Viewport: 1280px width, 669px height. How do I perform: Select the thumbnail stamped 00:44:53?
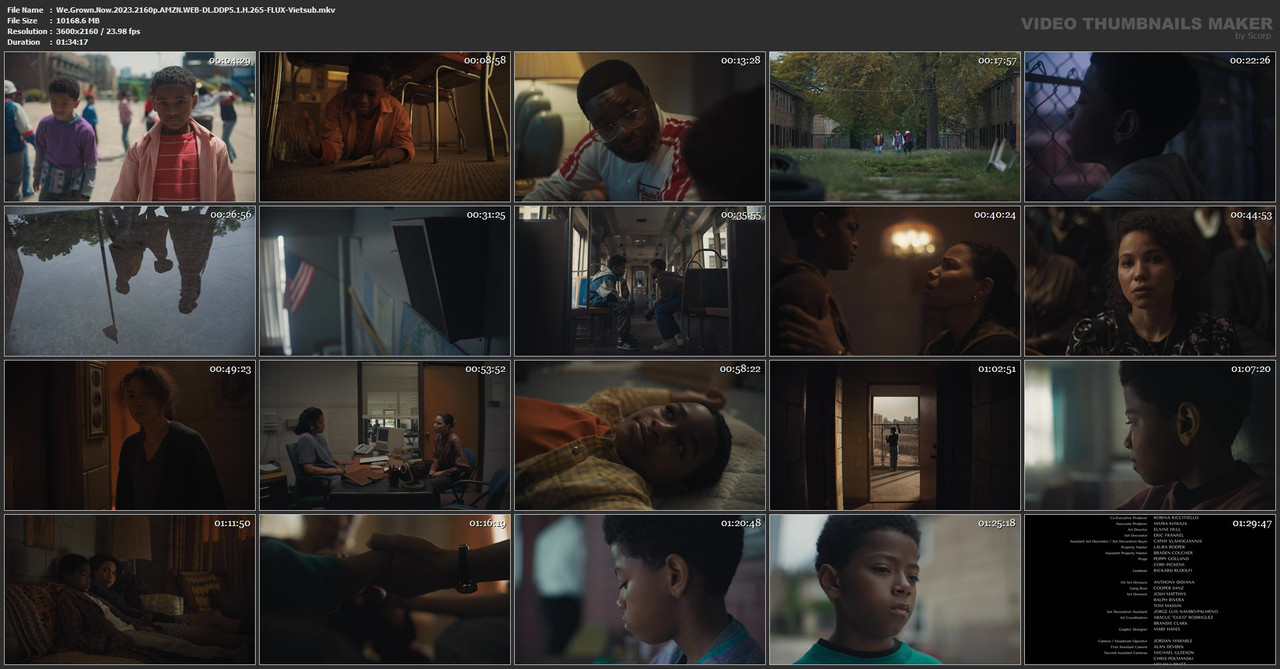pos(1150,281)
